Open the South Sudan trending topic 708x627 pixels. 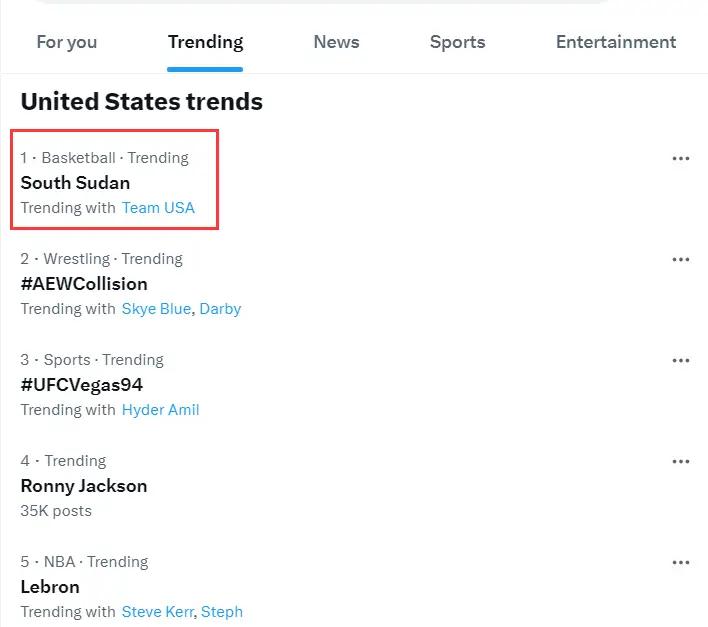pyautogui.click(x=75, y=183)
